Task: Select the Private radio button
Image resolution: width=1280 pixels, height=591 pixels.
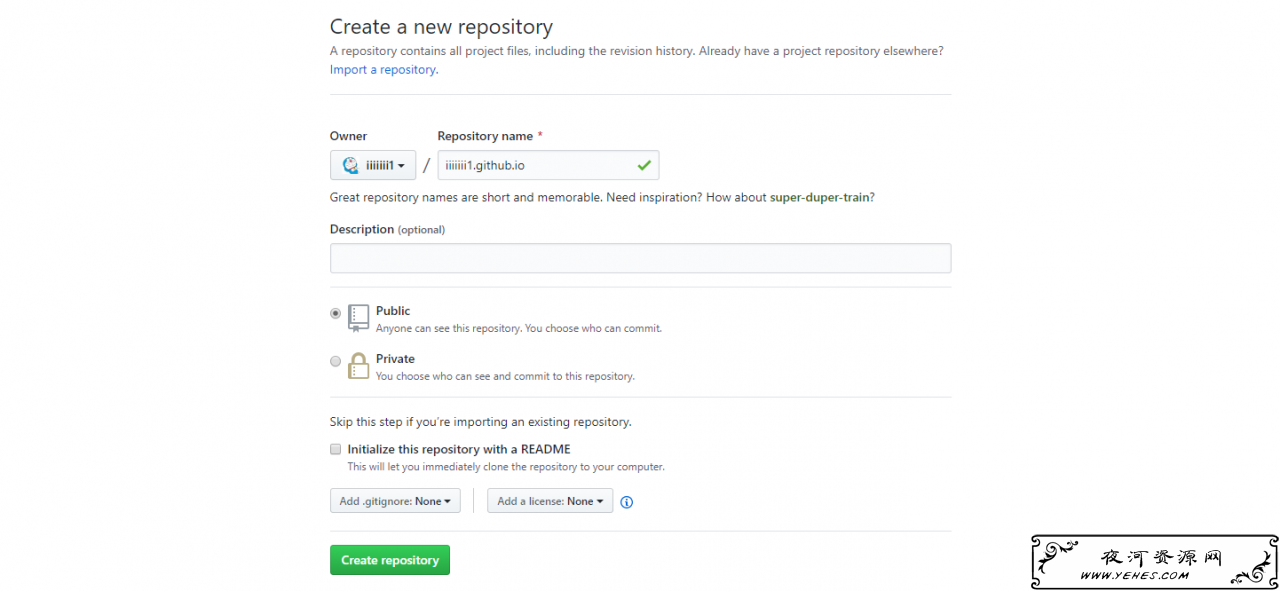Action: 336,361
